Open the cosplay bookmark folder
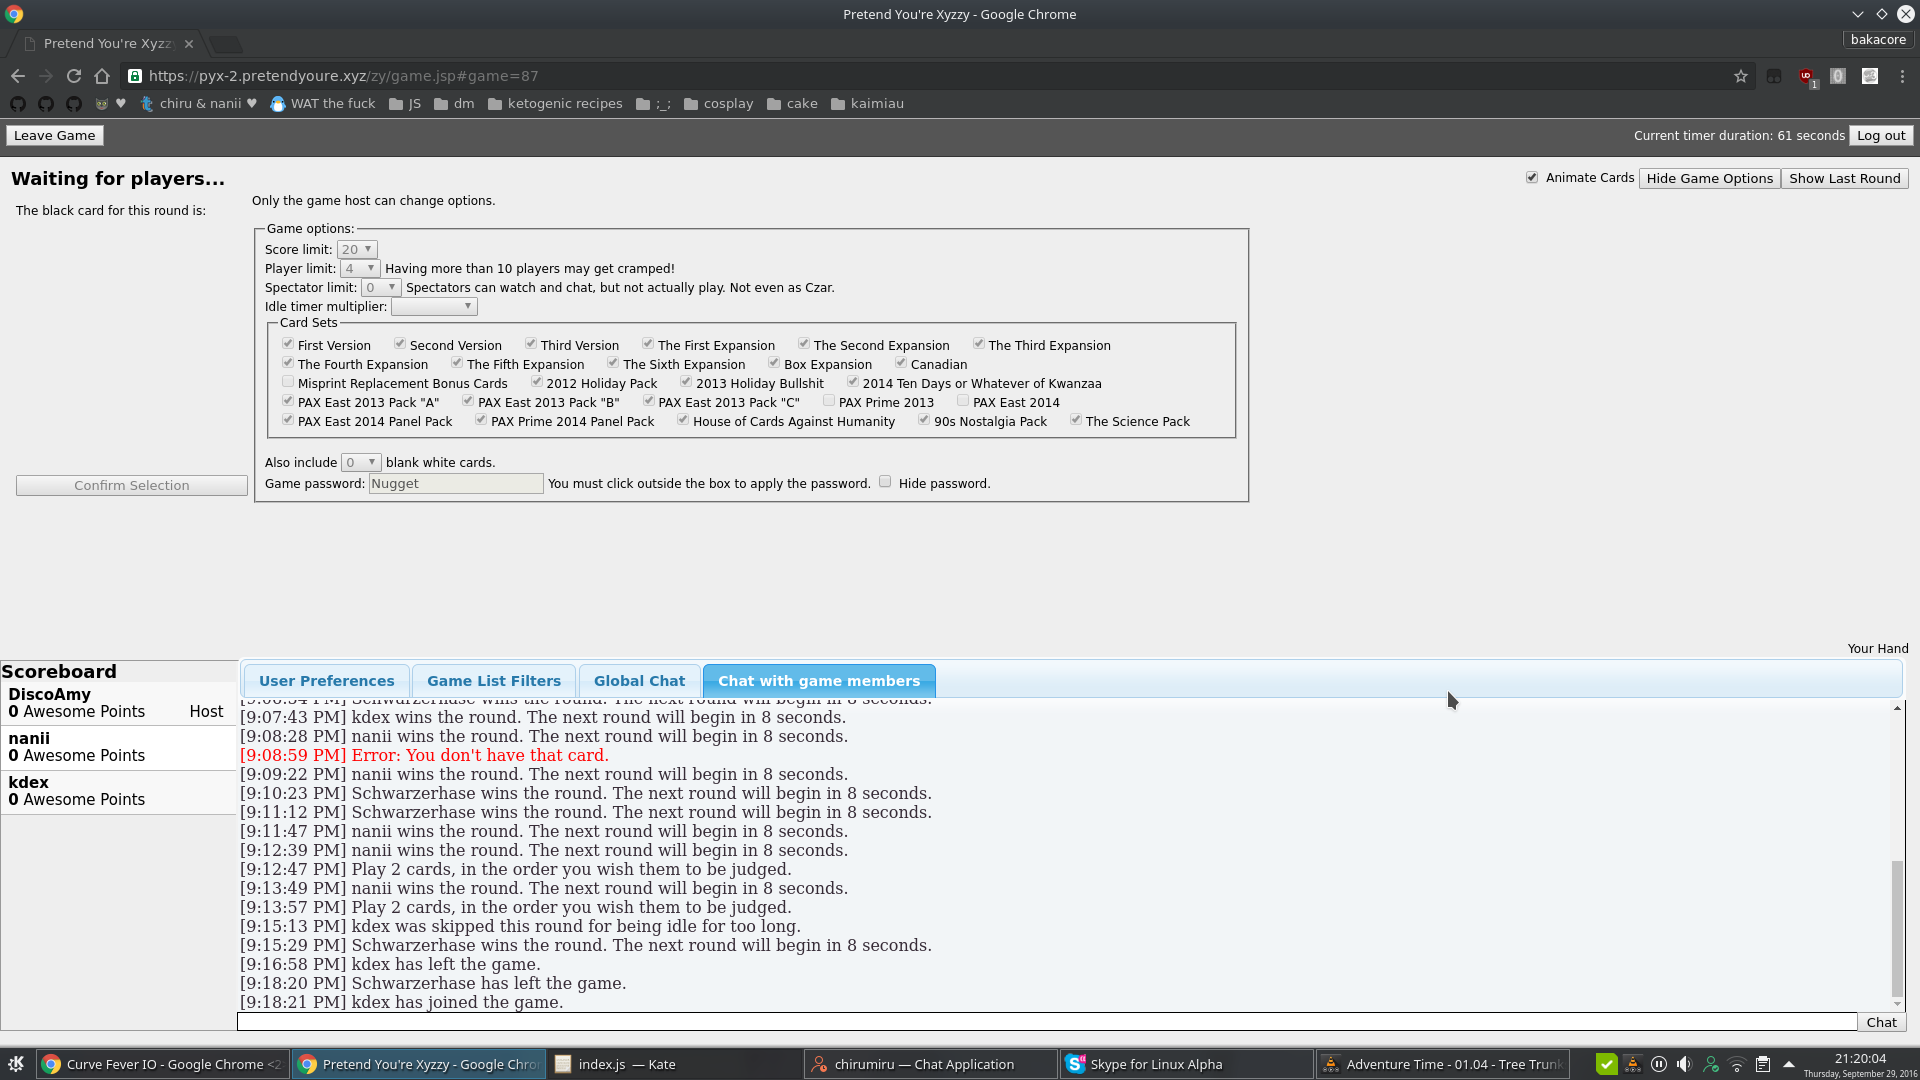 tap(718, 104)
